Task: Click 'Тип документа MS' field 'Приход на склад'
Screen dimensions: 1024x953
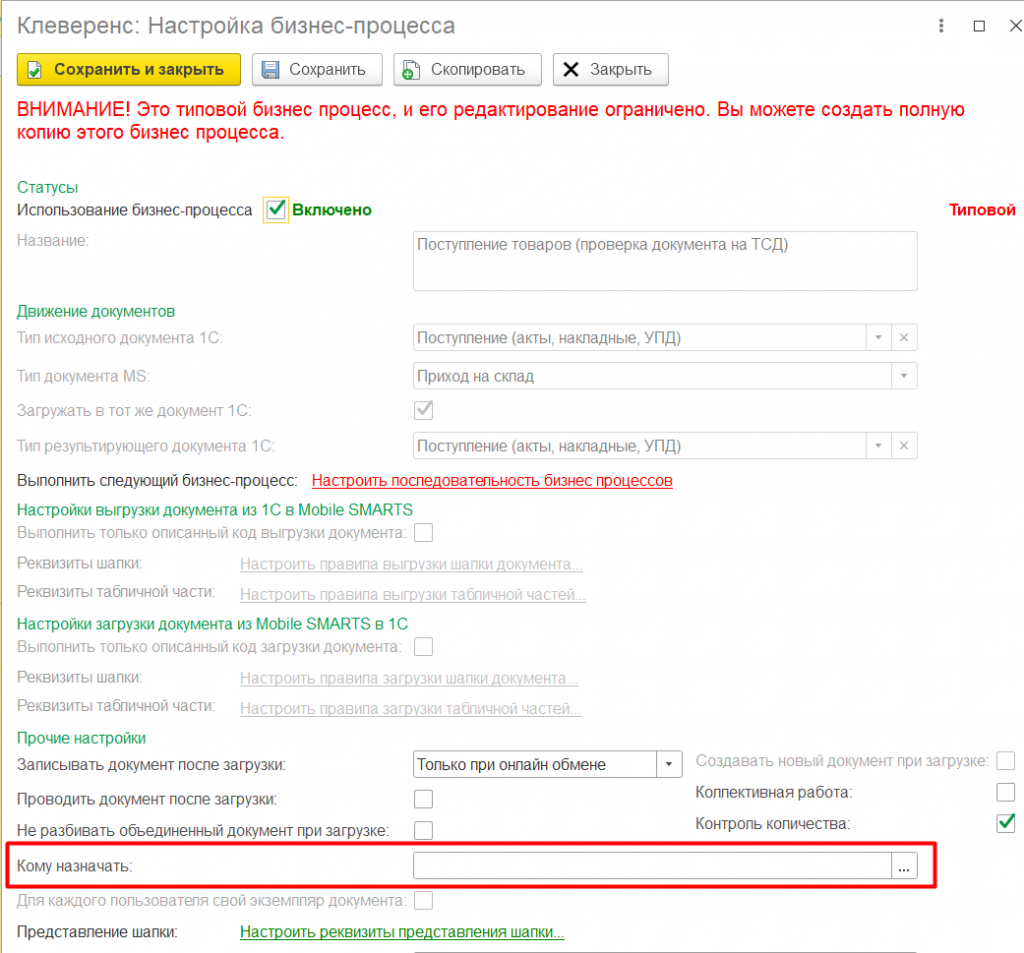Action: click(652, 376)
